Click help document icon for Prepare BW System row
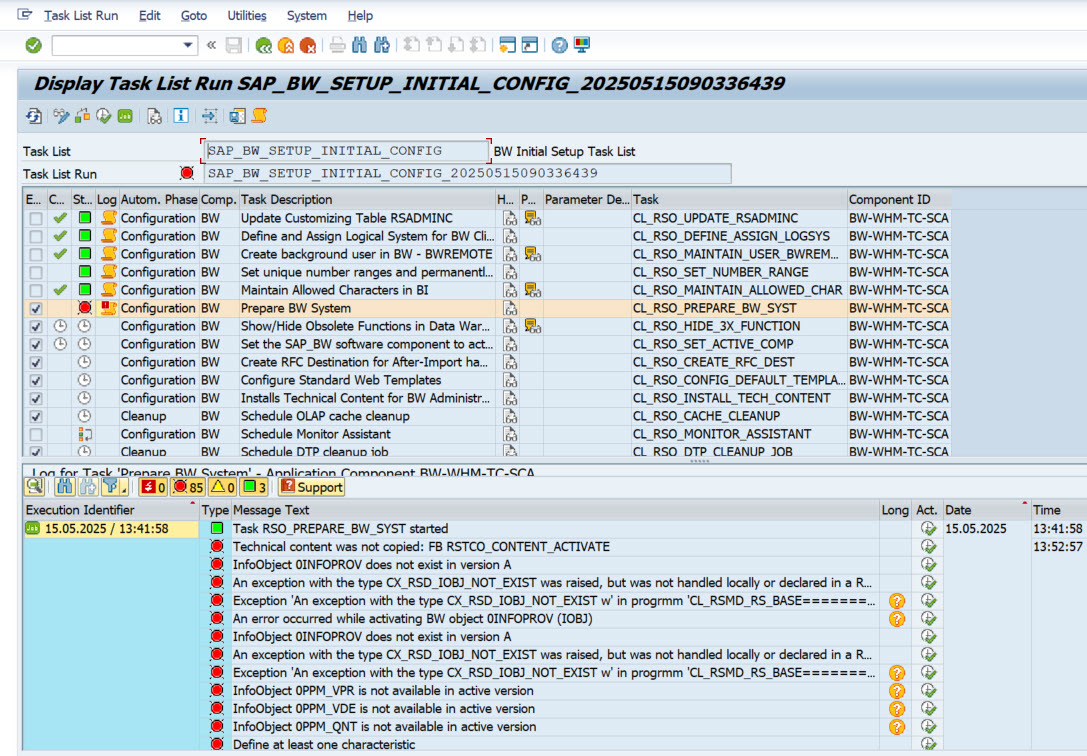The image size is (1087, 756). click(510, 308)
